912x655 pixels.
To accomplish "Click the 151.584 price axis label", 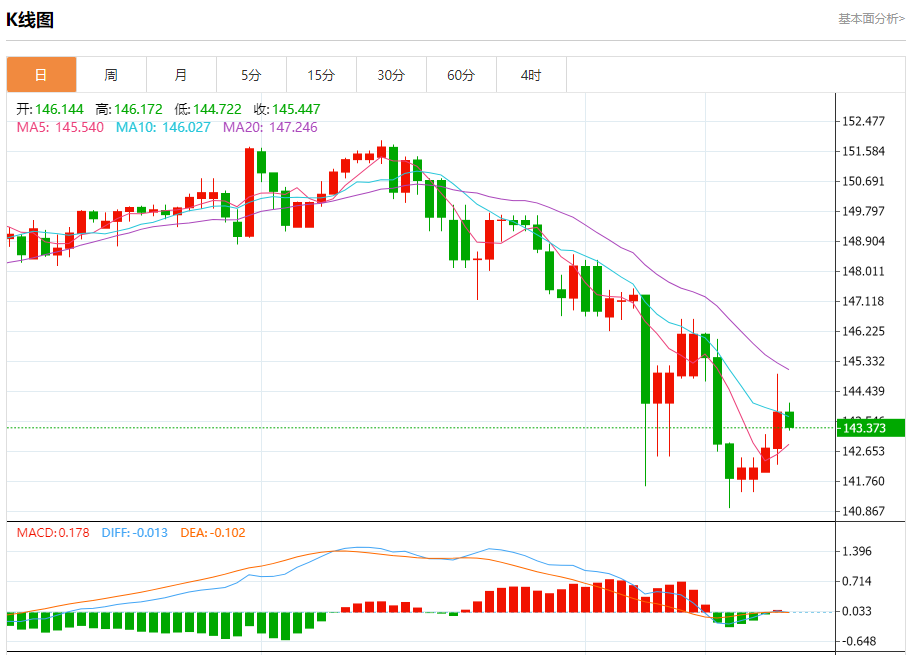I will tap(864, 151).
